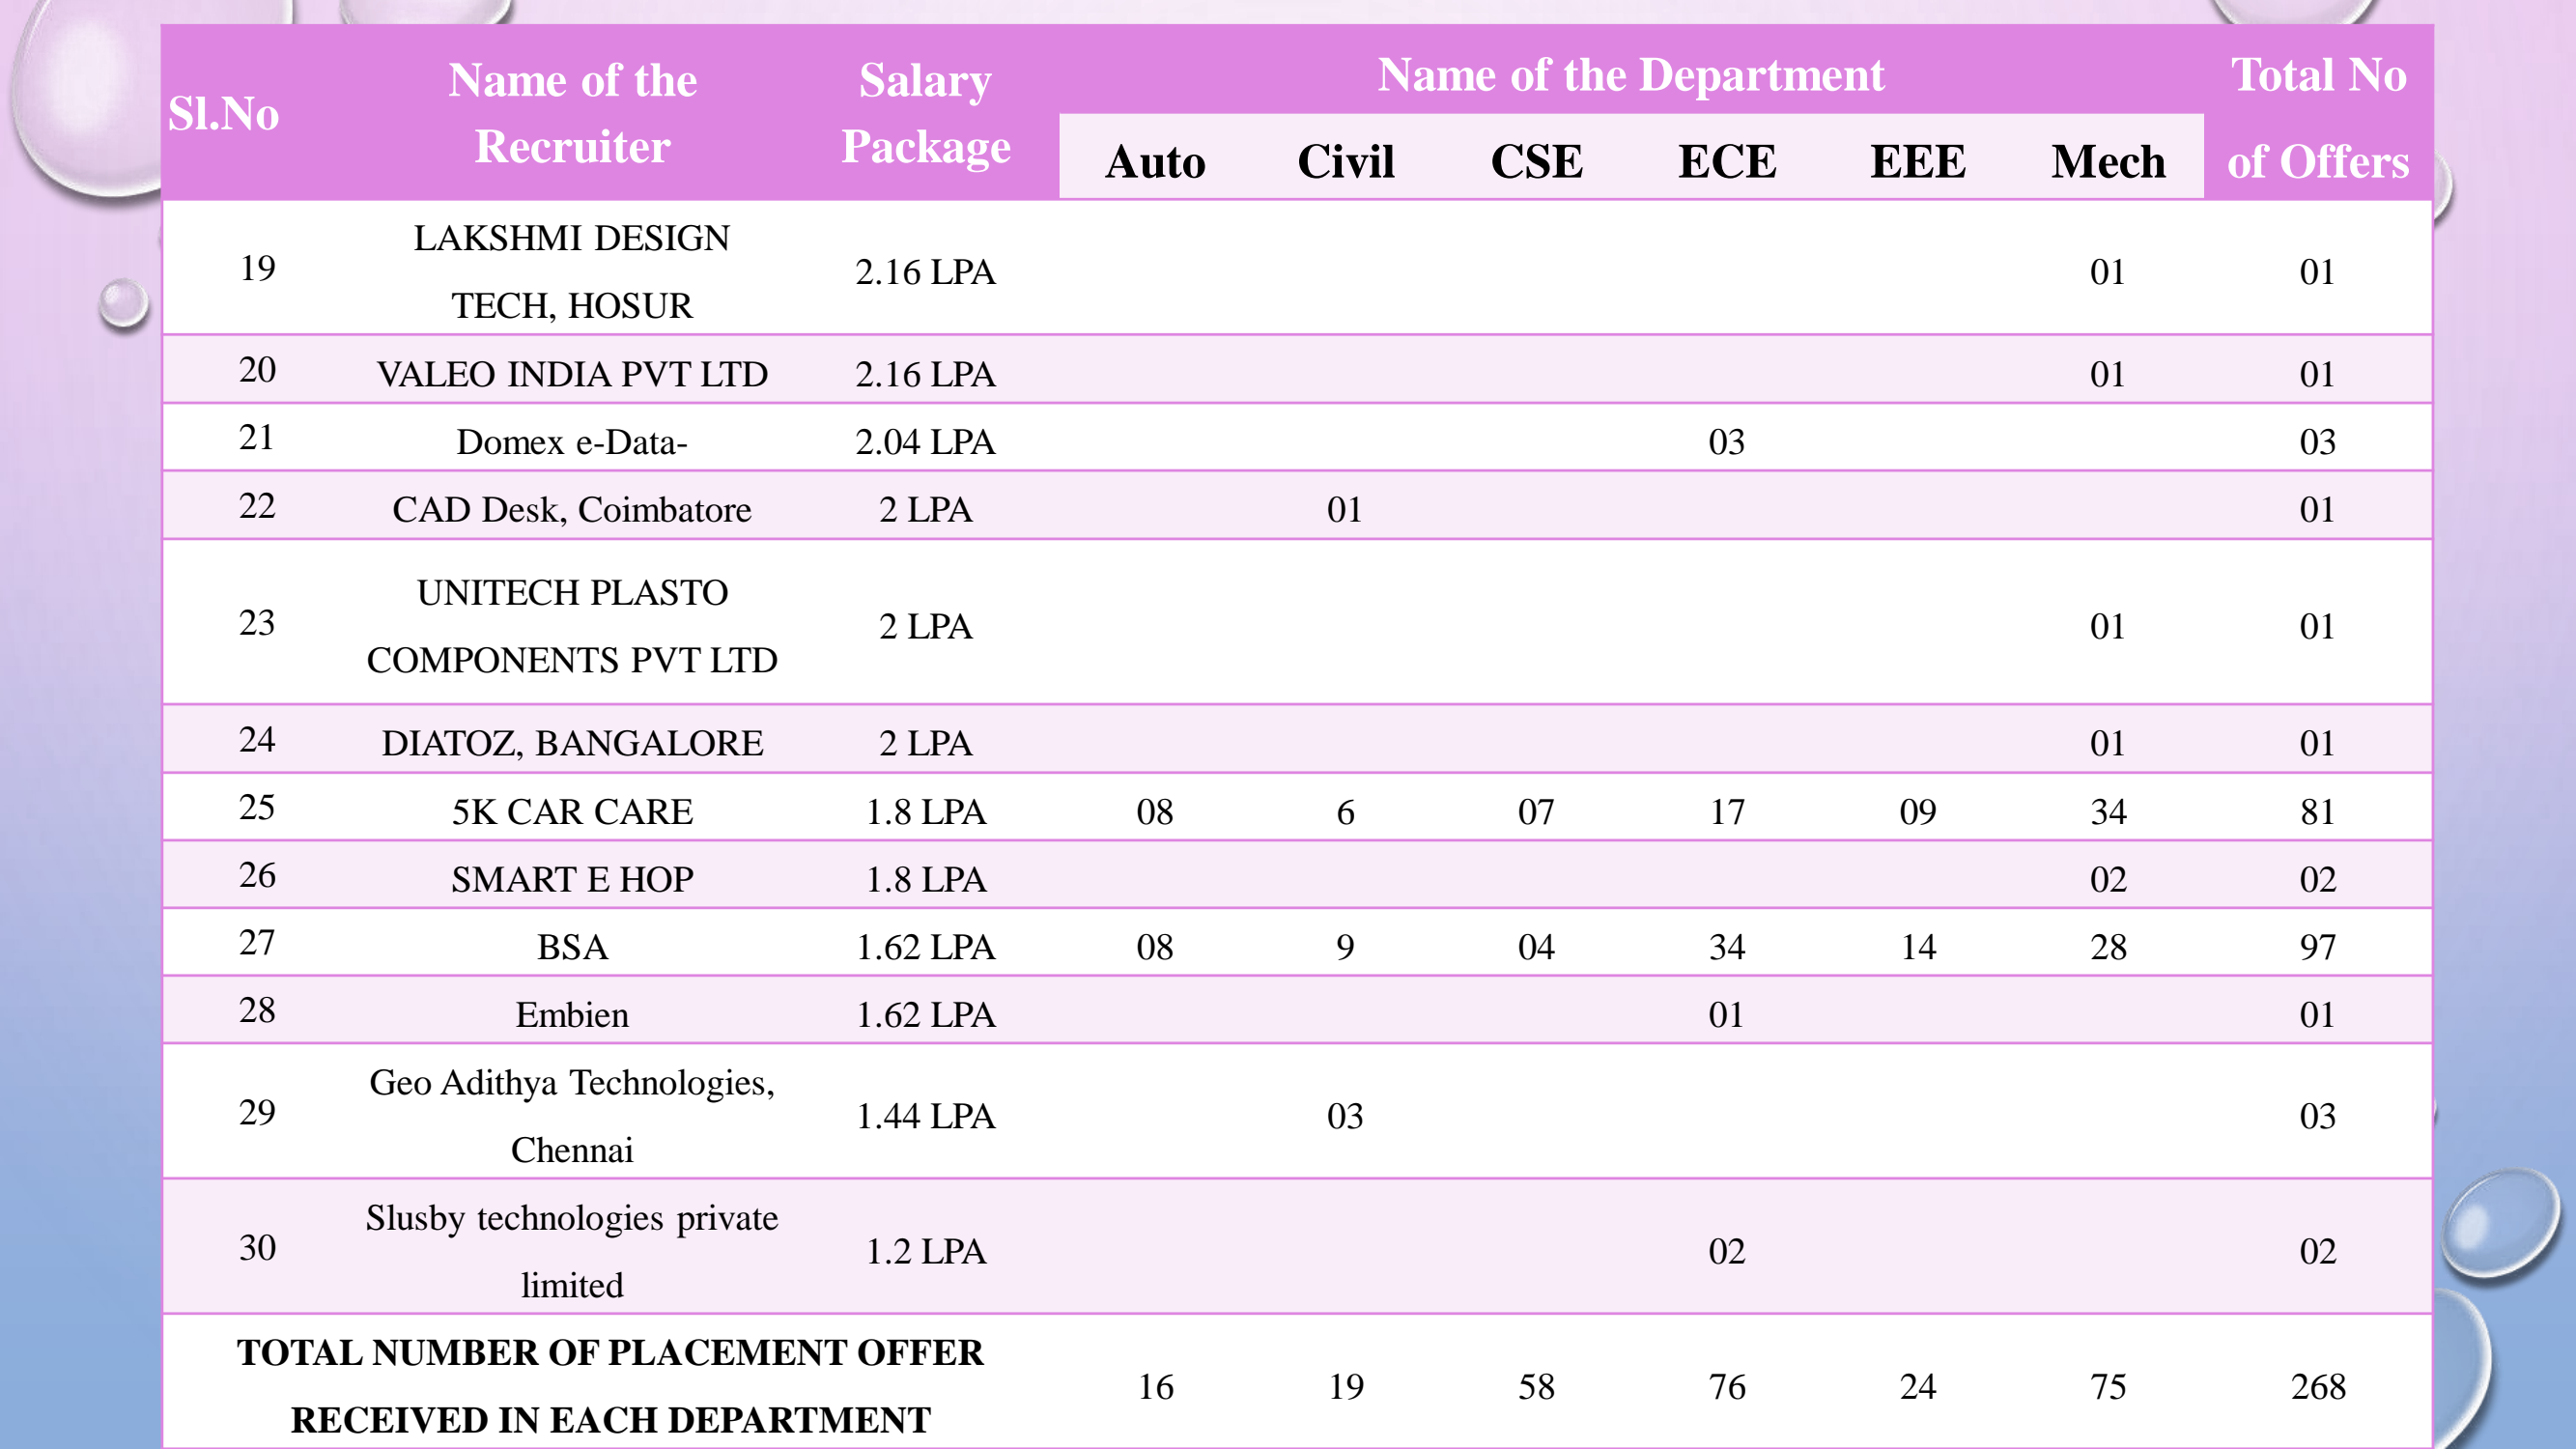Screen dimensions: 2576x1449
Task: Select the 'VALEO INDIA PVT LTD' recruiter cell
Action: click(572, 374)
